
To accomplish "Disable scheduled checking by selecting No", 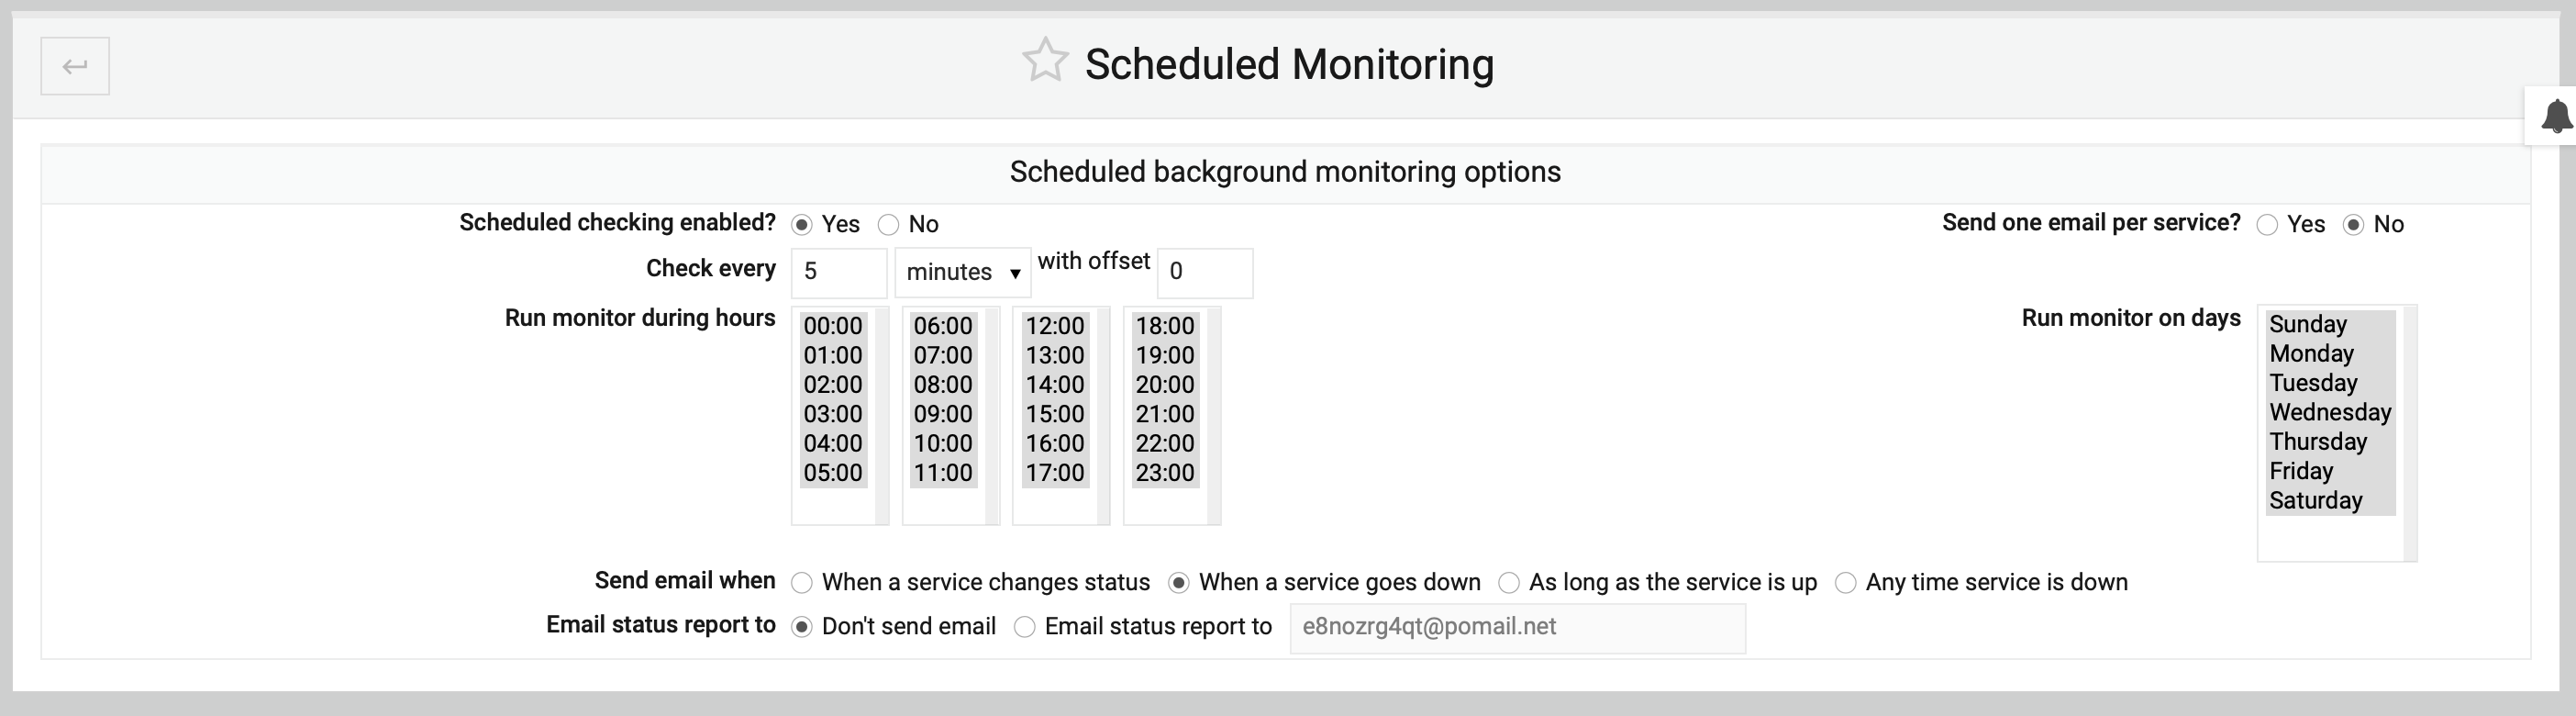I will click(889, 224).
